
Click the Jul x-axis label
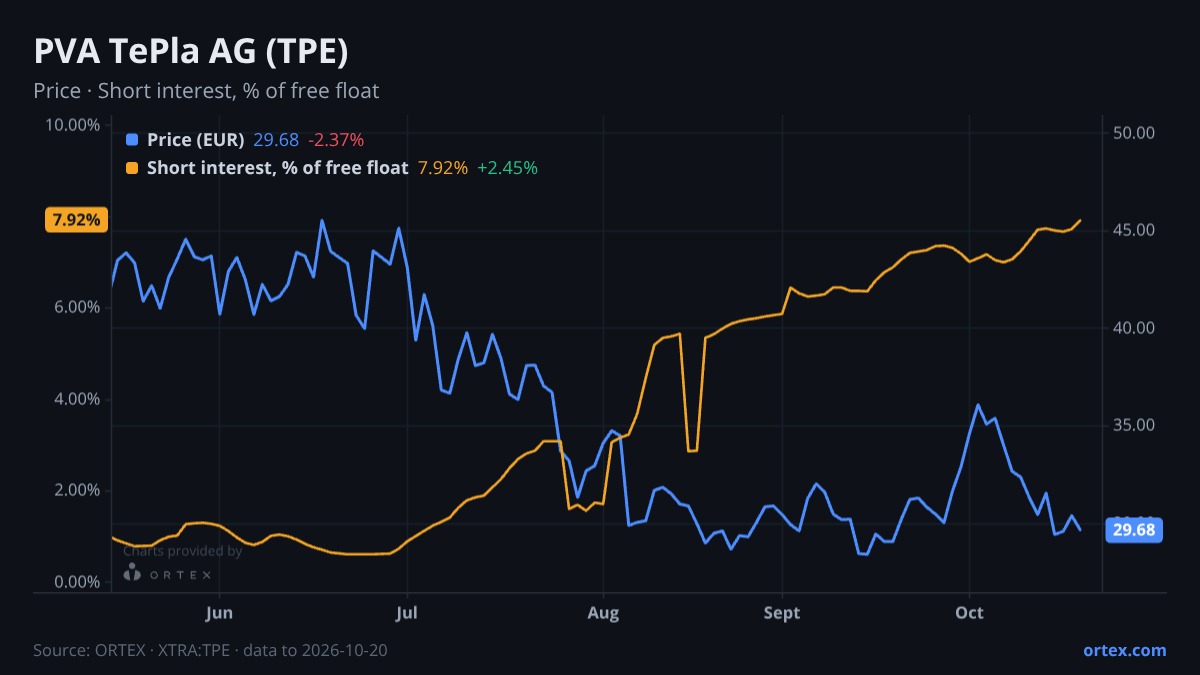click(x=406, y=612)
